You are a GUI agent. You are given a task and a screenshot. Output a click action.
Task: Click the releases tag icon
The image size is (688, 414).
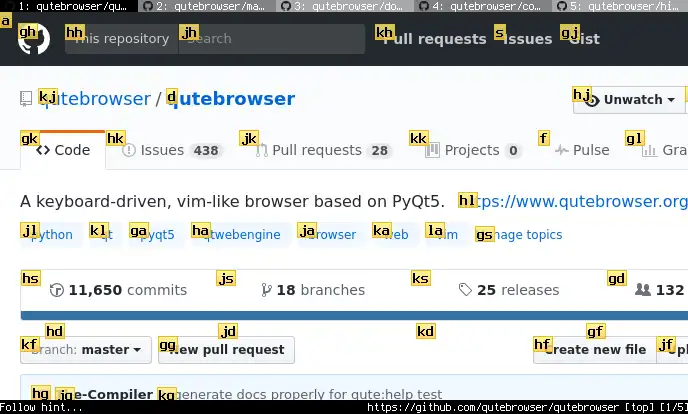[465, 290]
